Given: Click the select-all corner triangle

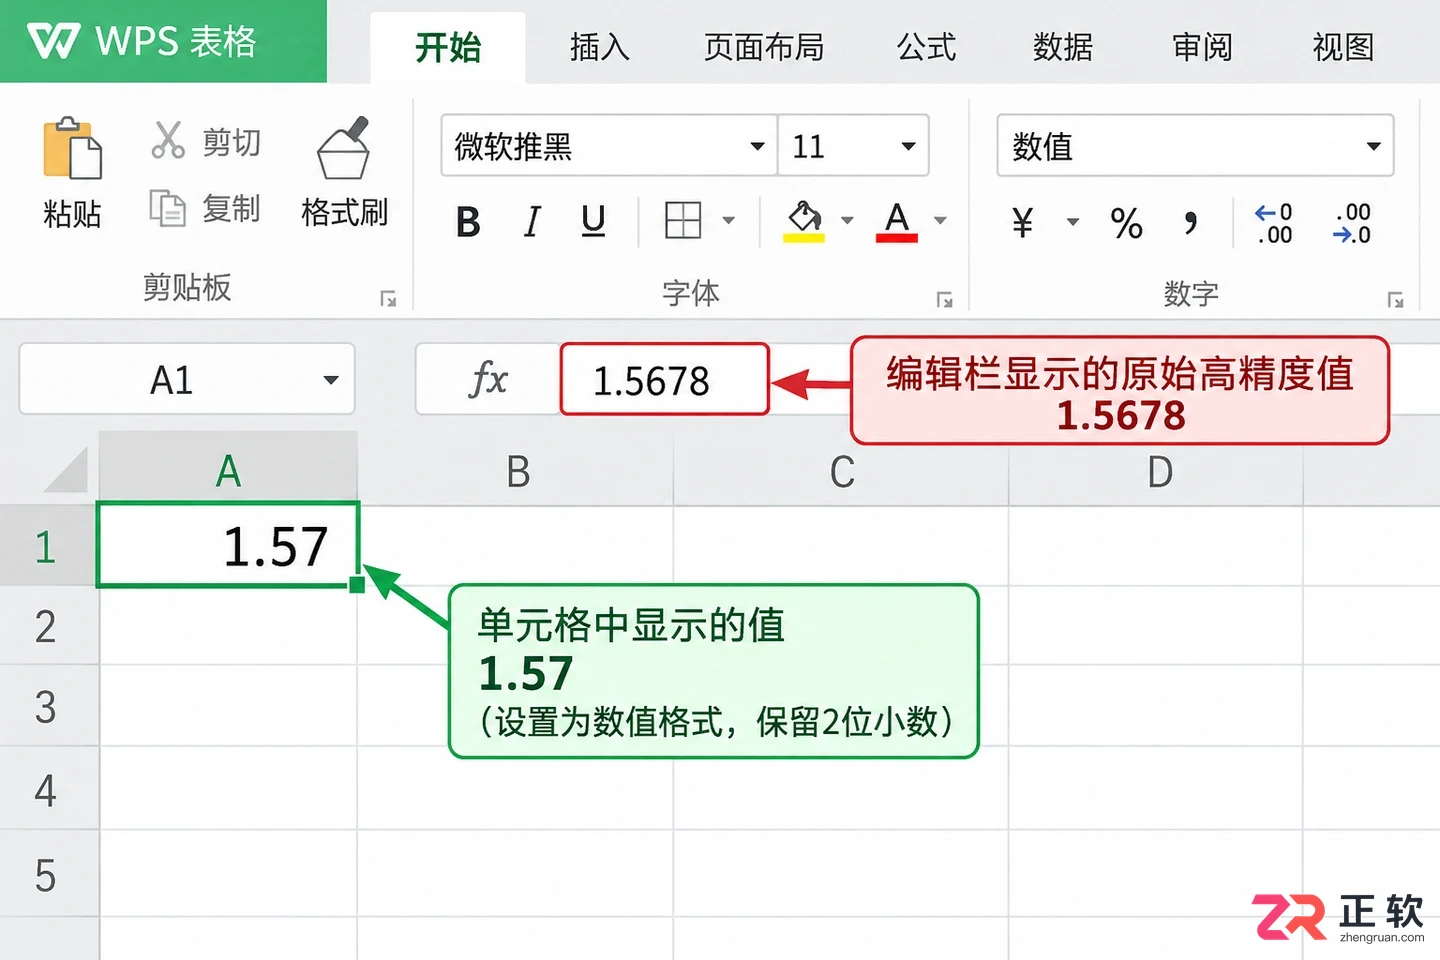Looking at the screenshot, I should coord(68,470).
